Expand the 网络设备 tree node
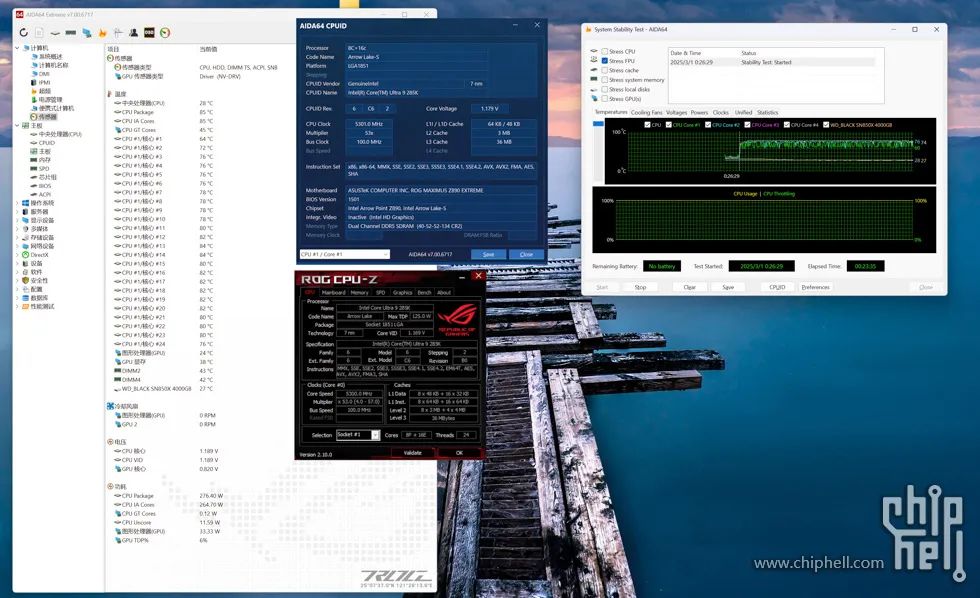The image size is (980, 598). click(x=17, y=246)
